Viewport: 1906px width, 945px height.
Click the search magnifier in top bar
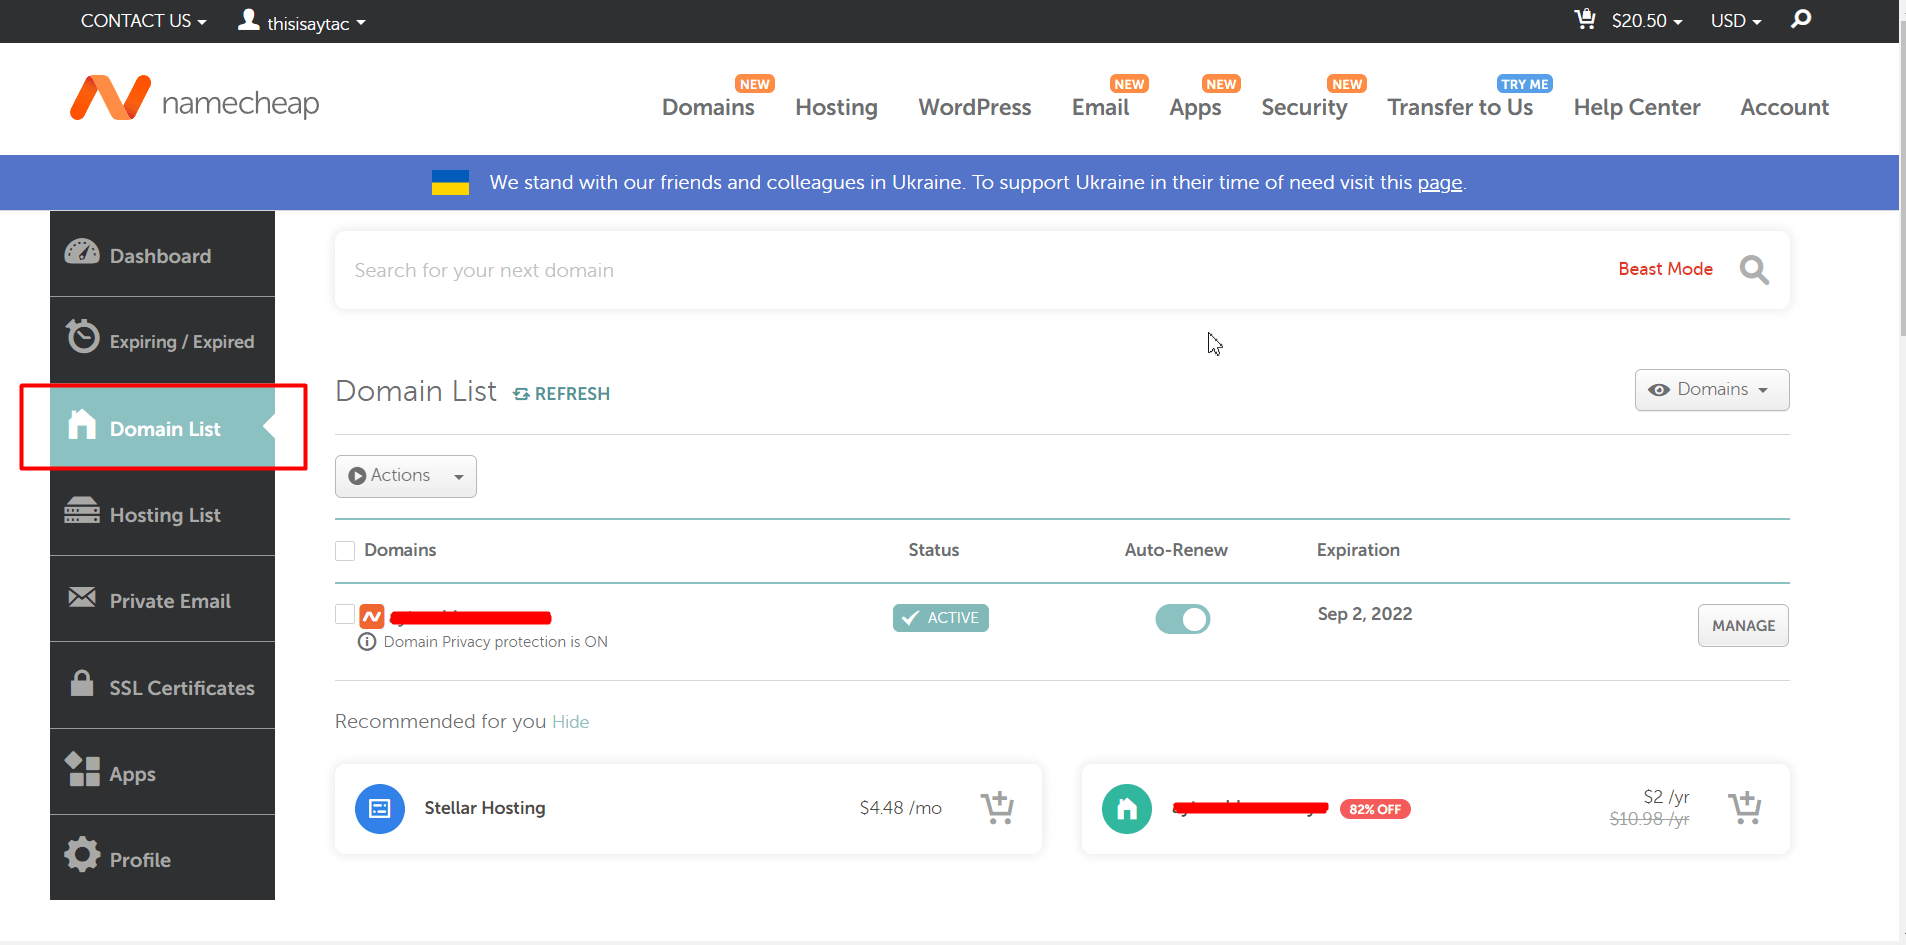pyautogui.click(x=1801, y=19)
